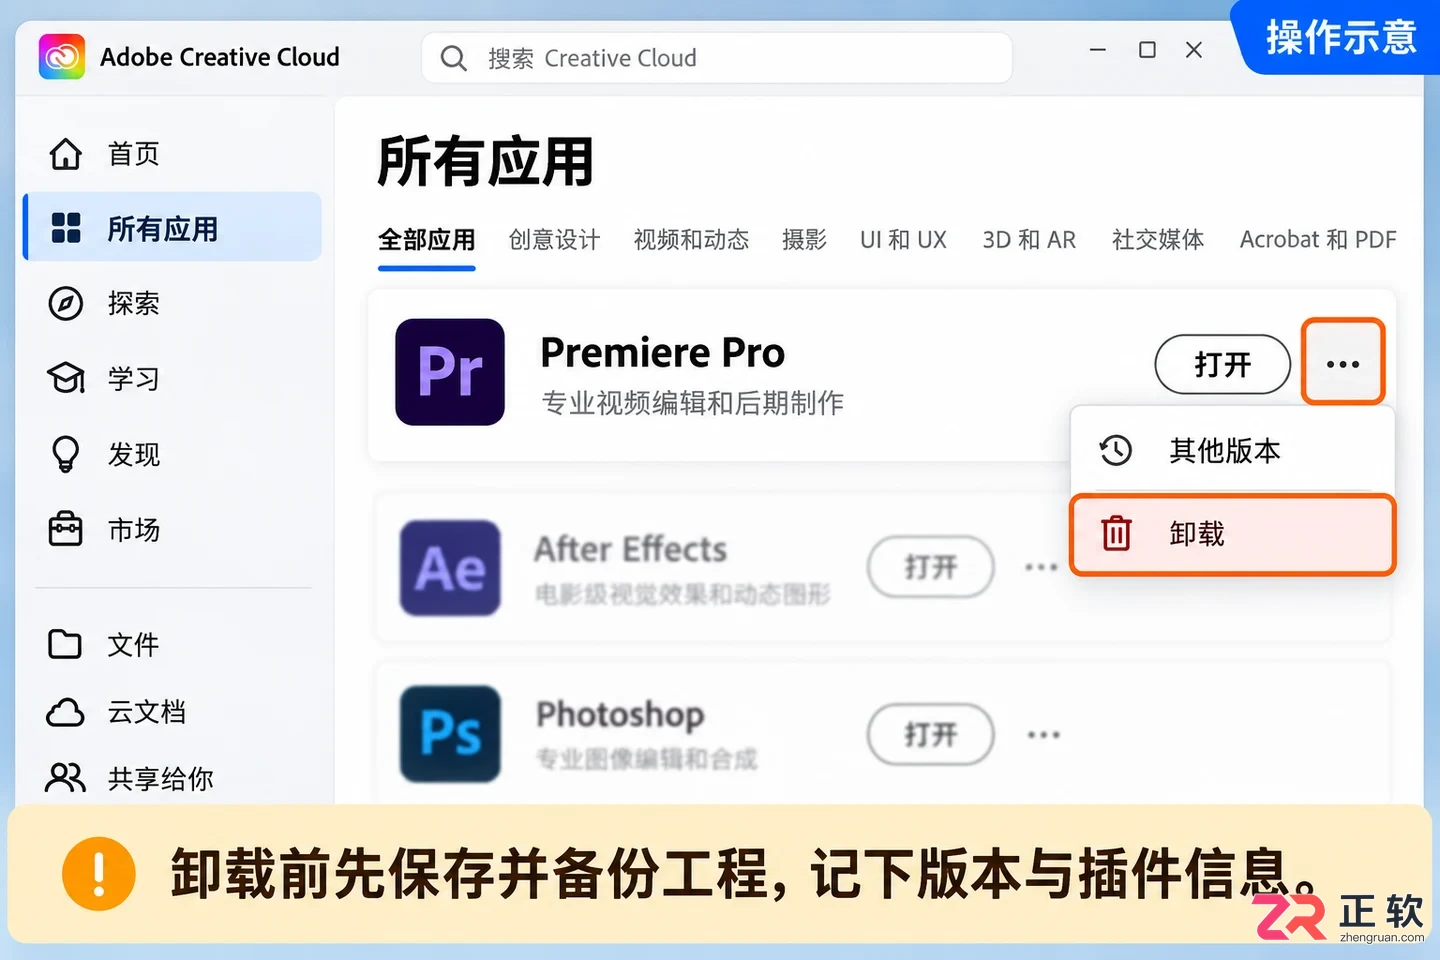This screenshot has height=960, width=1440.
Task: Switch to the 创意设计 tab
Action: [x=555, y=240]
